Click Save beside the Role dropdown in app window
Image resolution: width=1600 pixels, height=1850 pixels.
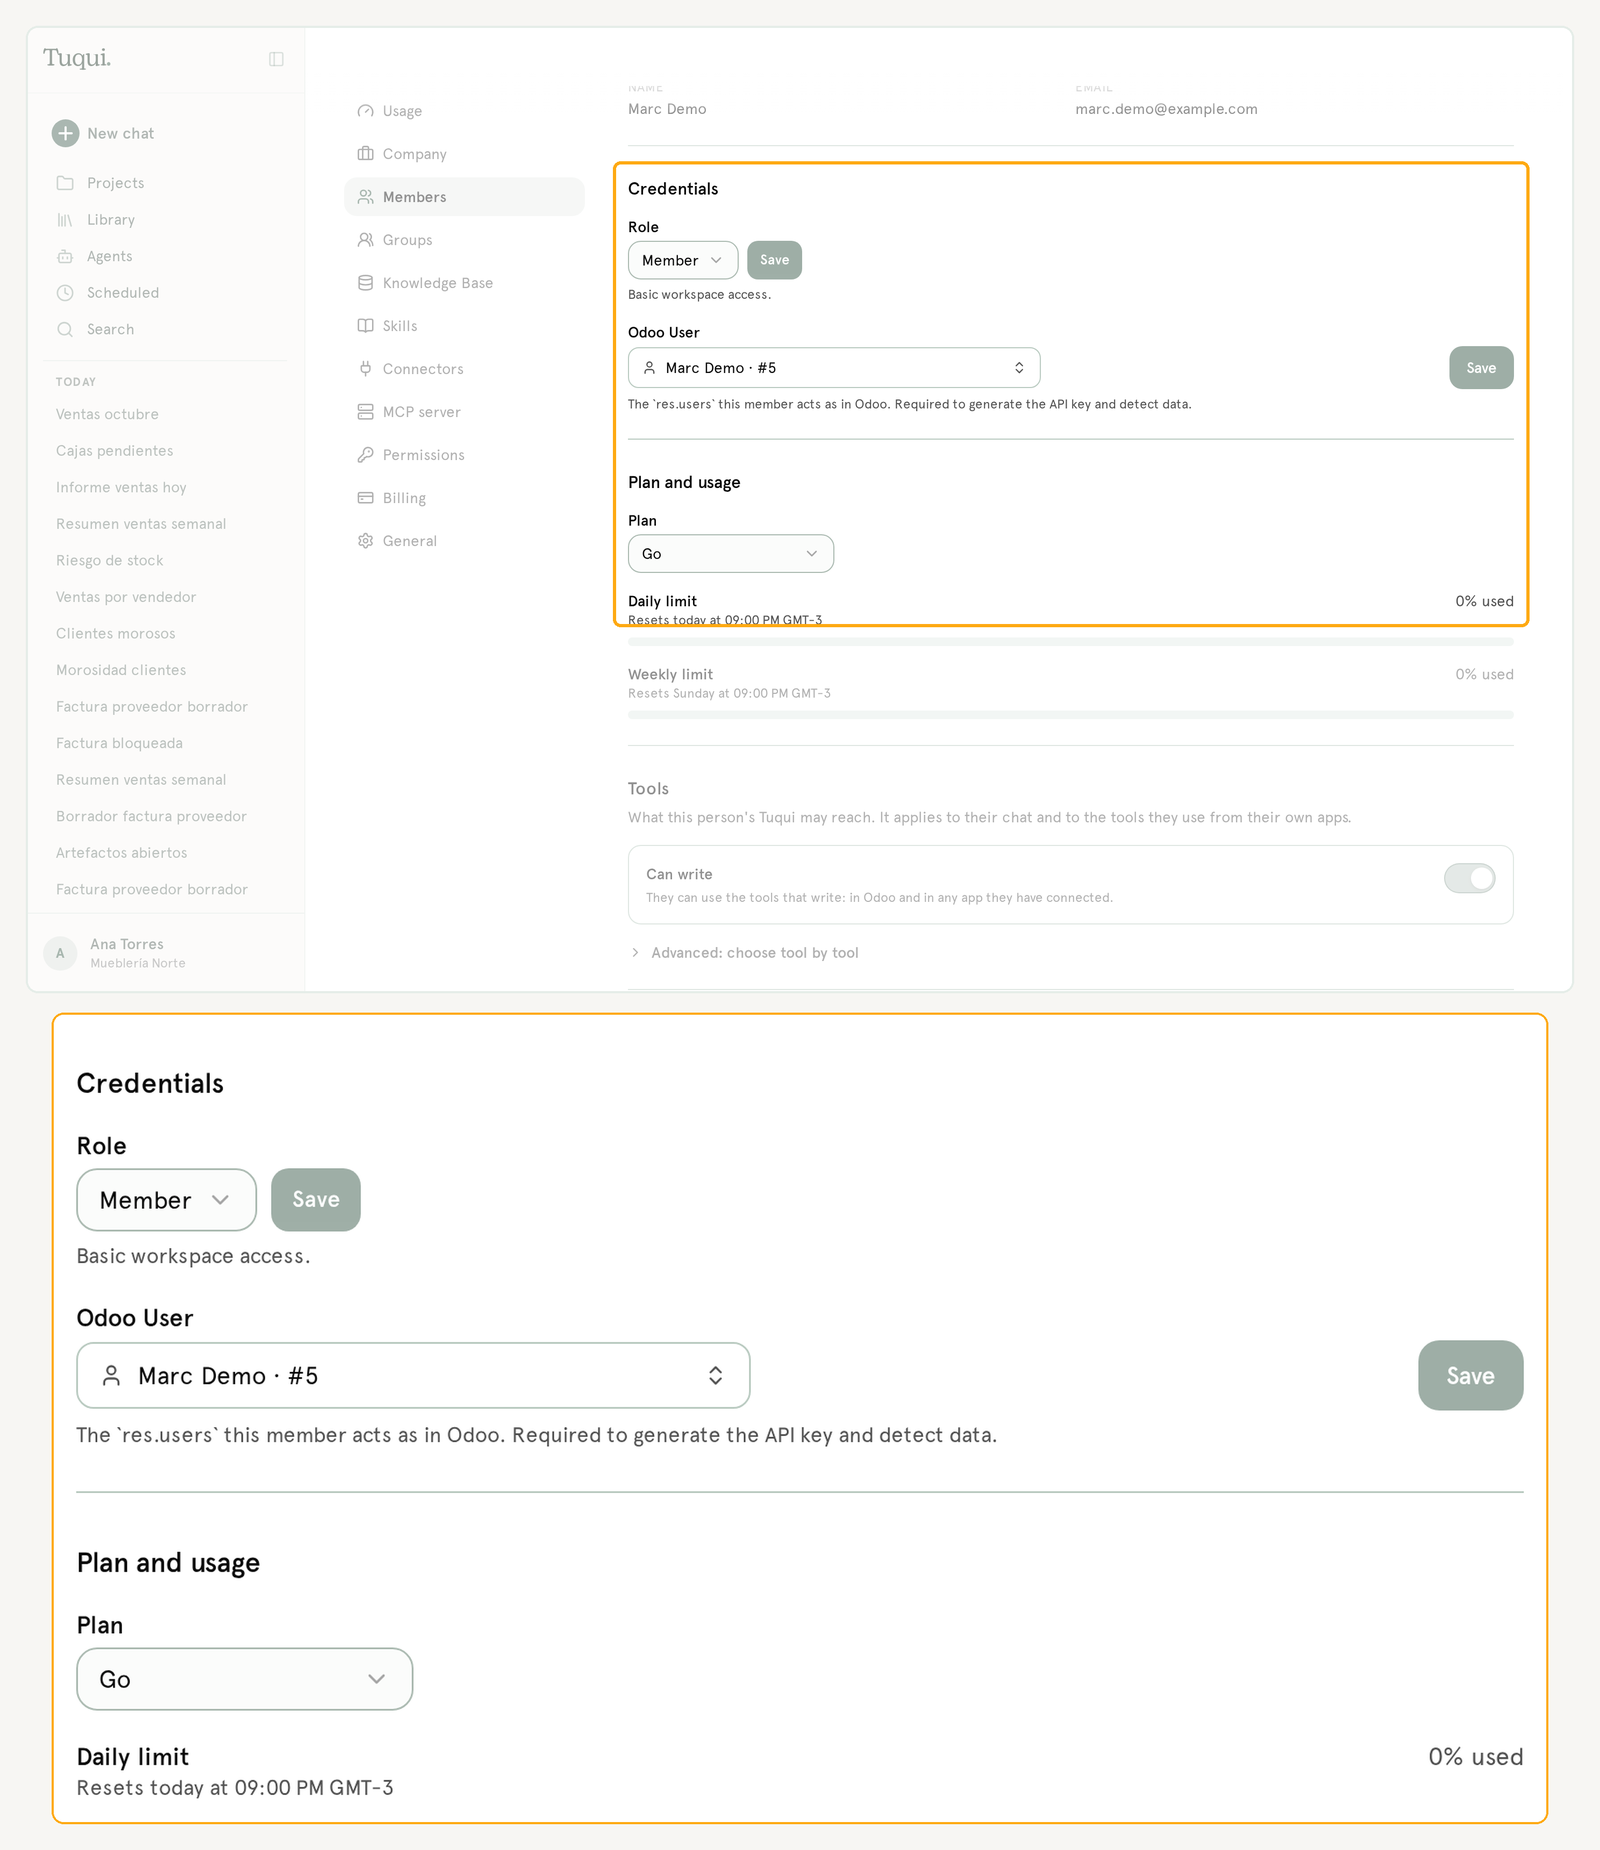point(775,260)
